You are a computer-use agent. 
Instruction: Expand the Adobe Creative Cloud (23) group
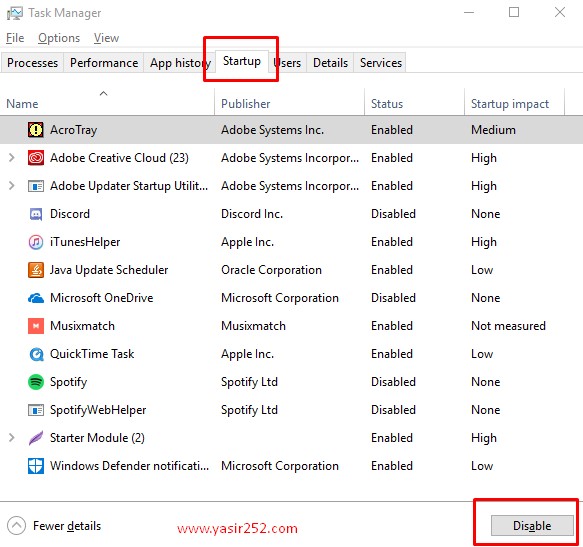click(12, 158)
